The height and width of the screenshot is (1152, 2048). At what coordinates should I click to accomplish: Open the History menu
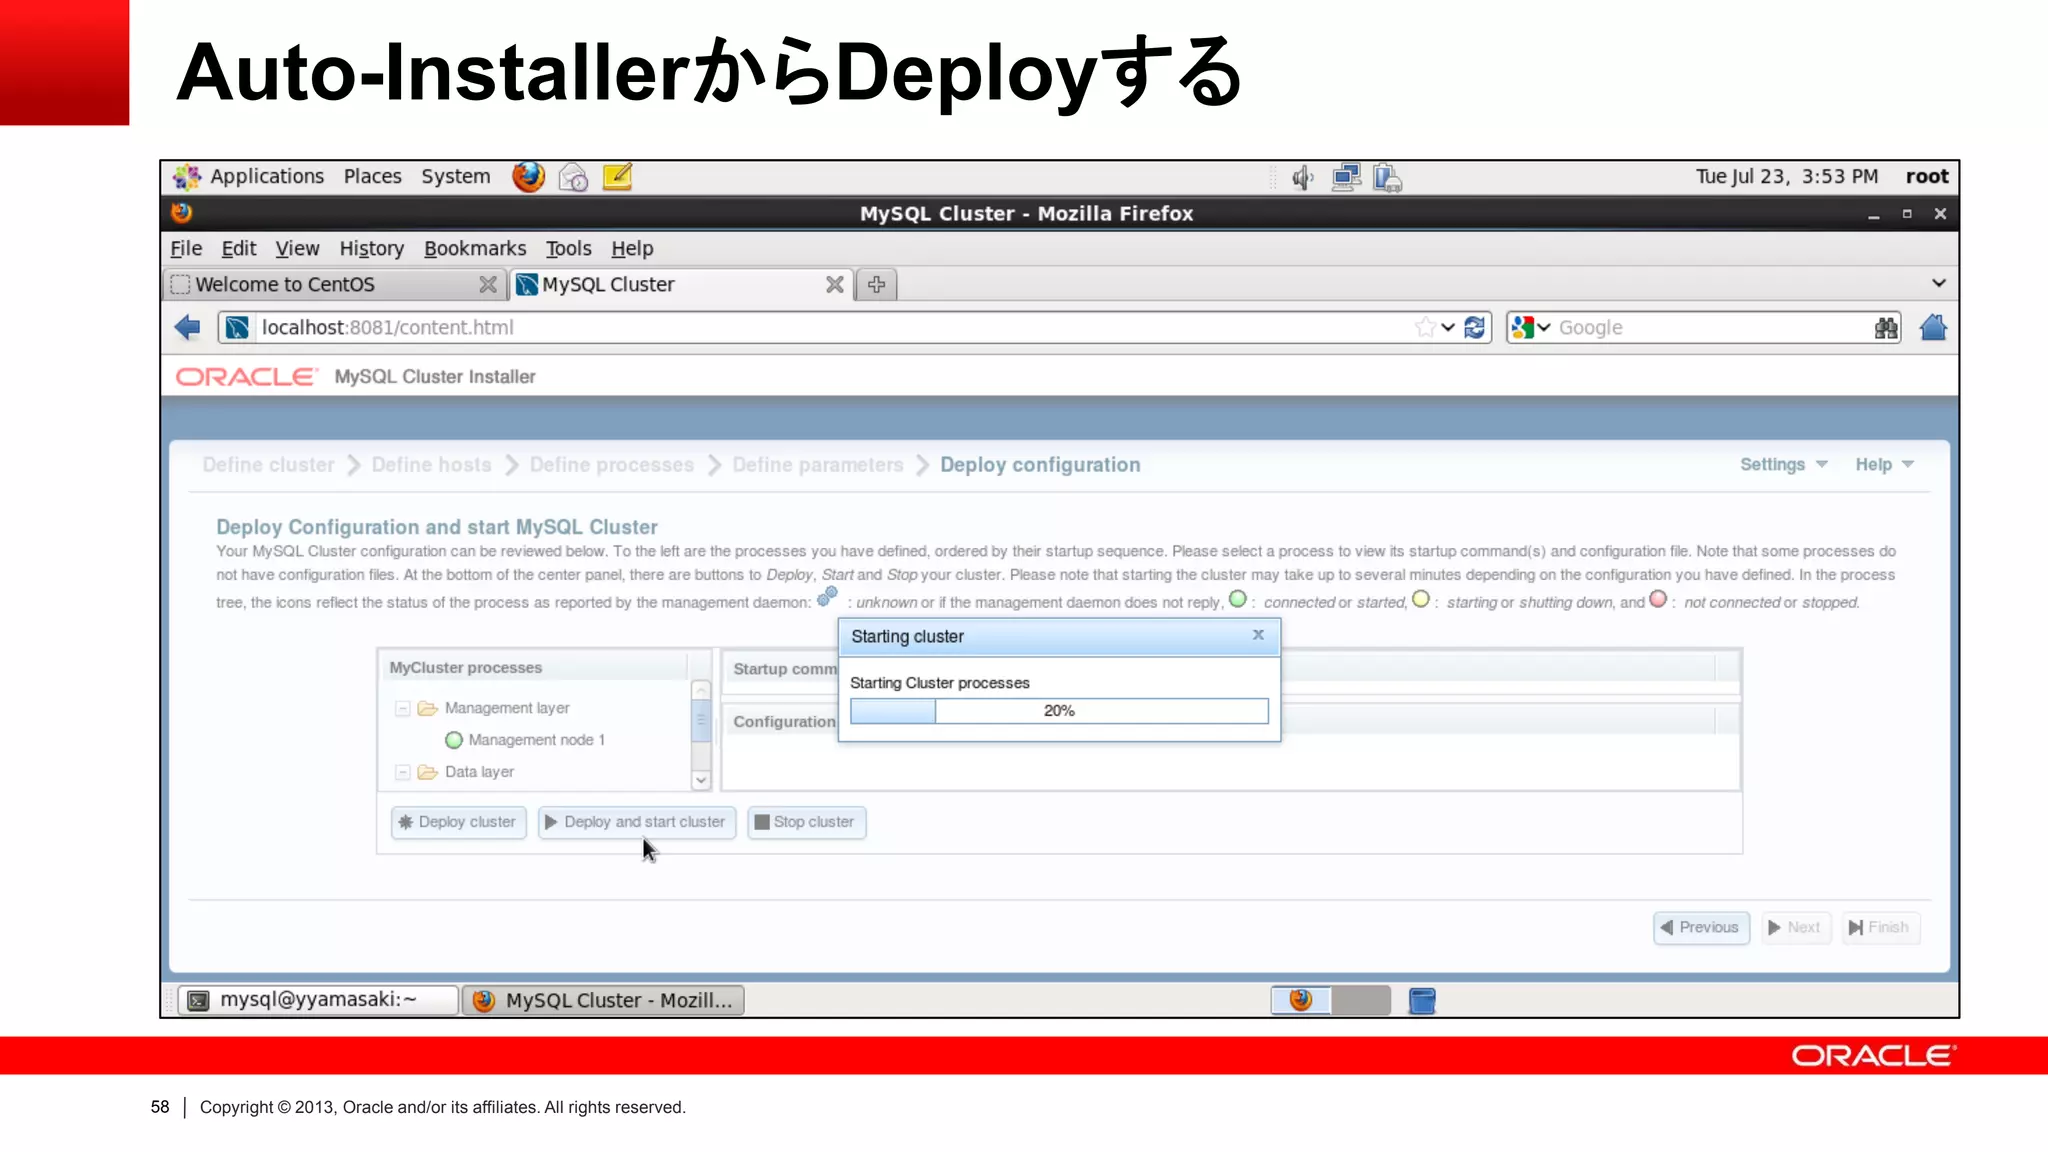371,248
